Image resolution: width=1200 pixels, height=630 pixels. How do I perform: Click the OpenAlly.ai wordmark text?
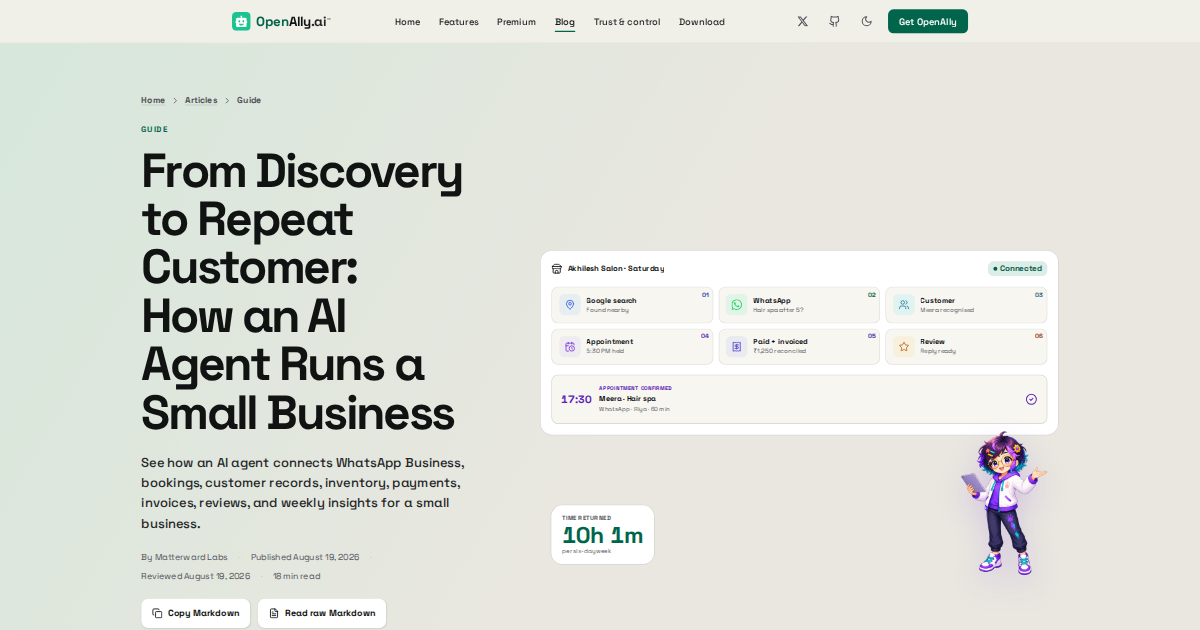click(293, 21)
